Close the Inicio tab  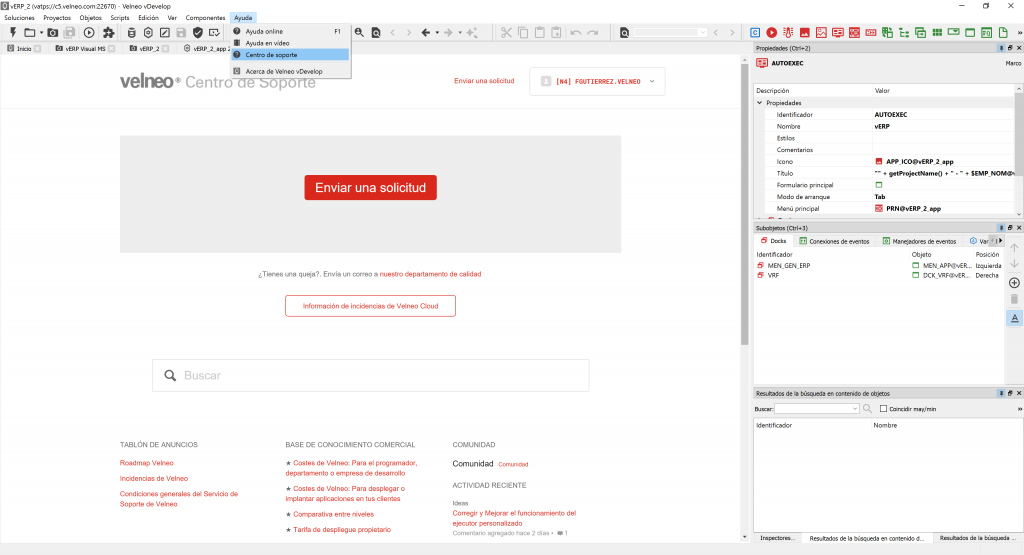point(37,48)
